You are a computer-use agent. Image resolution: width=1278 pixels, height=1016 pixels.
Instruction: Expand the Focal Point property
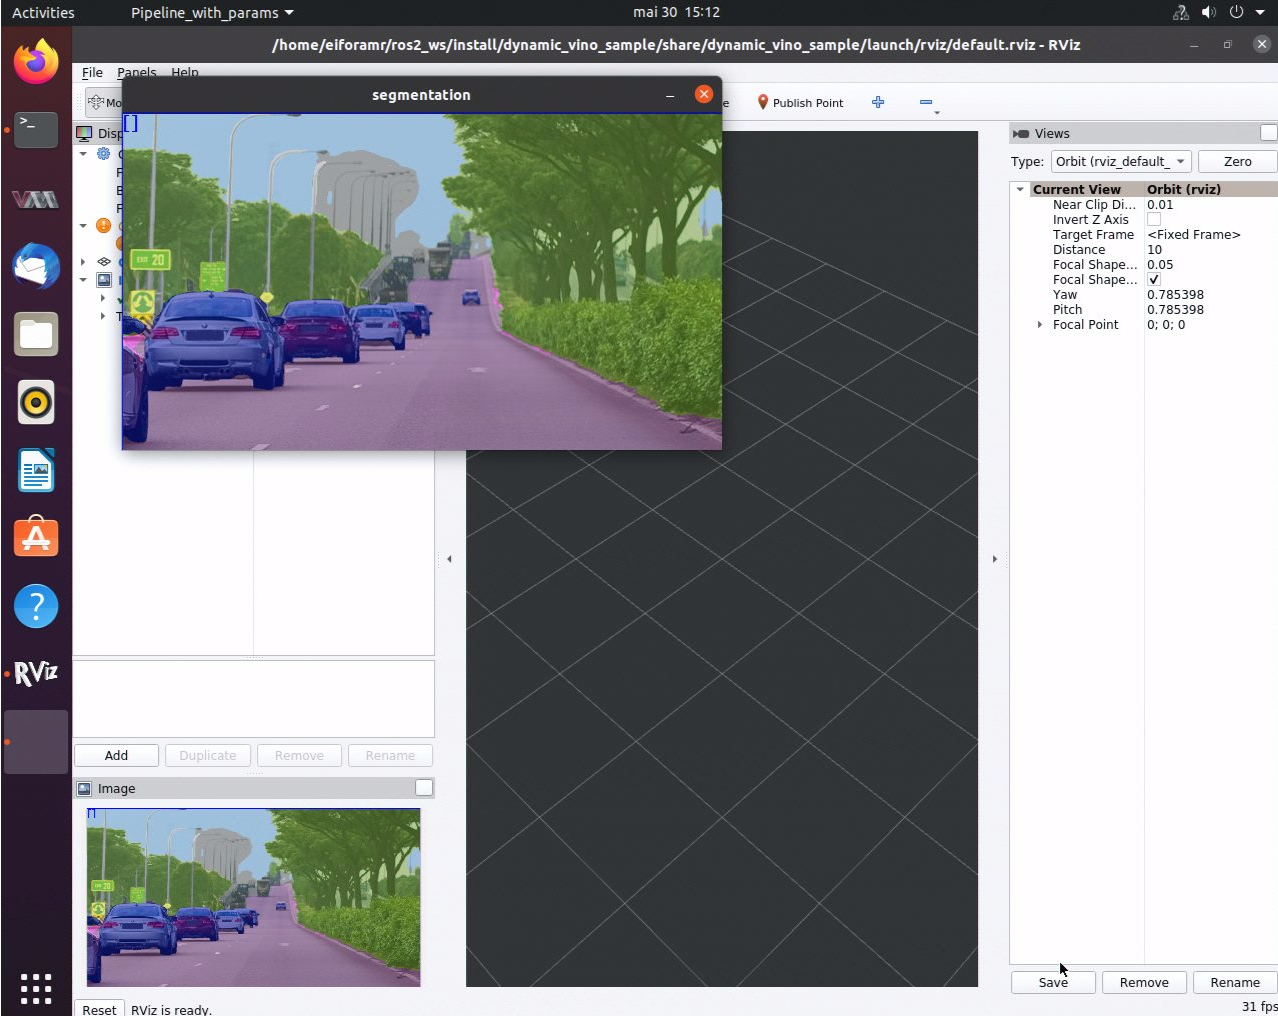tap(1040, 325)
